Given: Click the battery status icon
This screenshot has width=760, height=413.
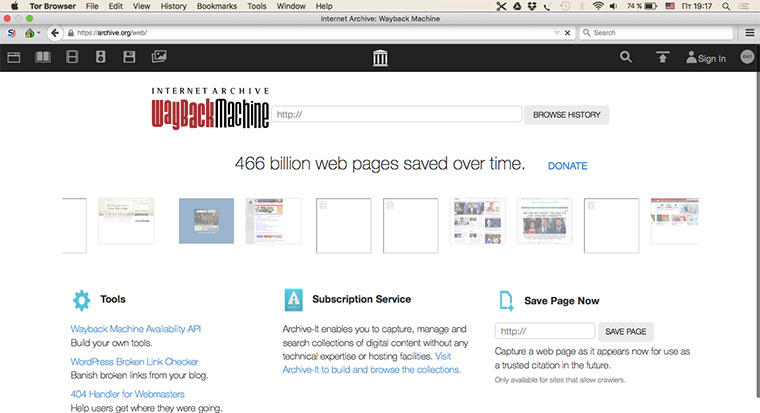Looking at the screenshot, I should point(650,6).
